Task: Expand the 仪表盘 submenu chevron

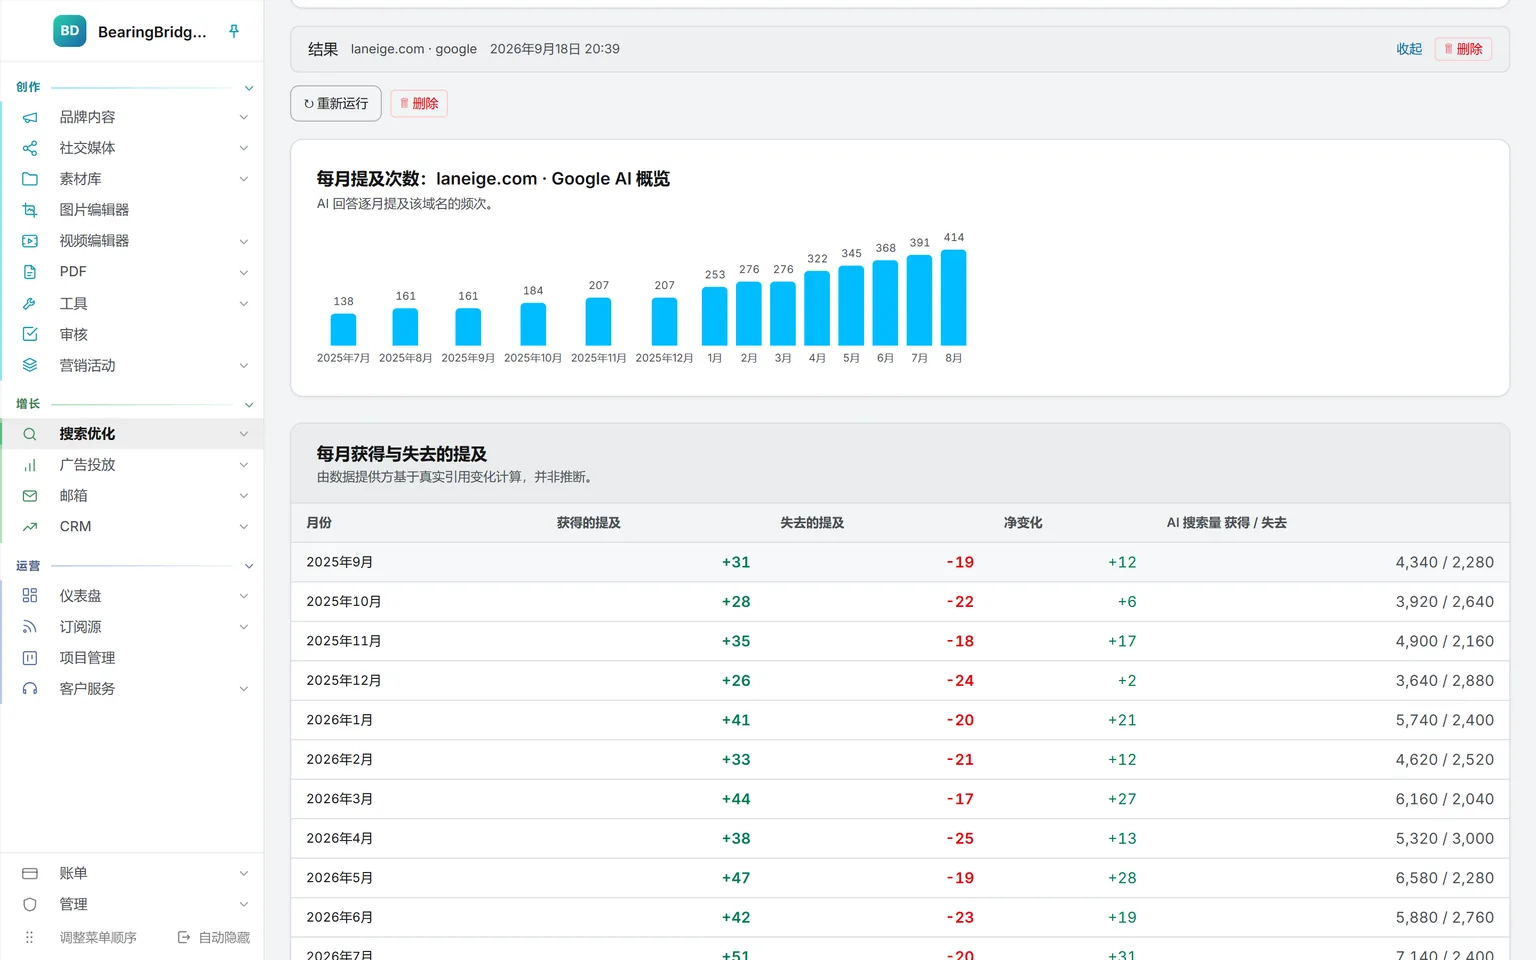Action: pos(244,596)
